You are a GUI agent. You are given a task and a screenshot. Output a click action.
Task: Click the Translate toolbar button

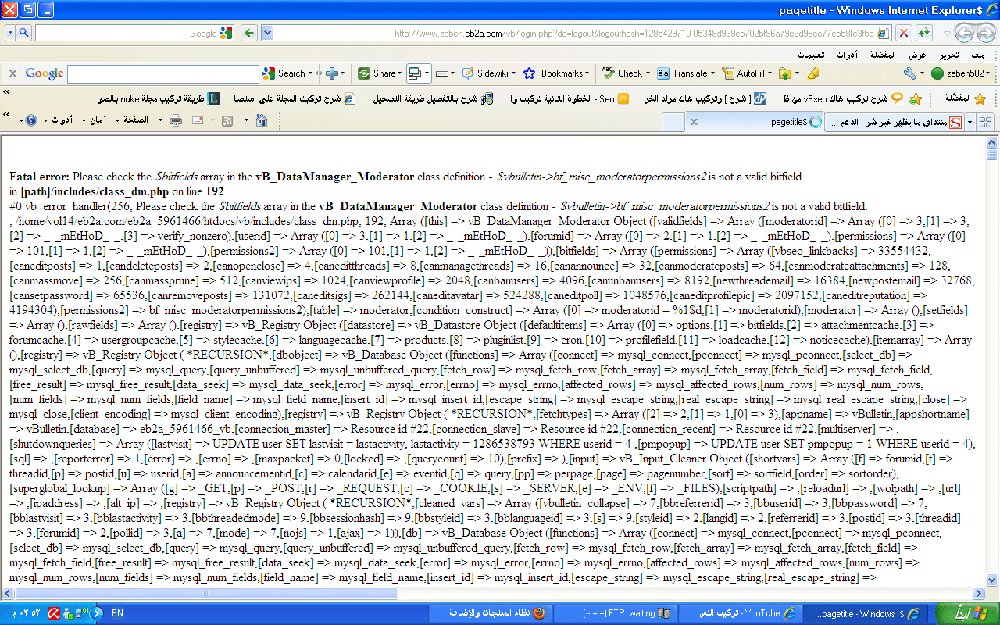[683, 73]
